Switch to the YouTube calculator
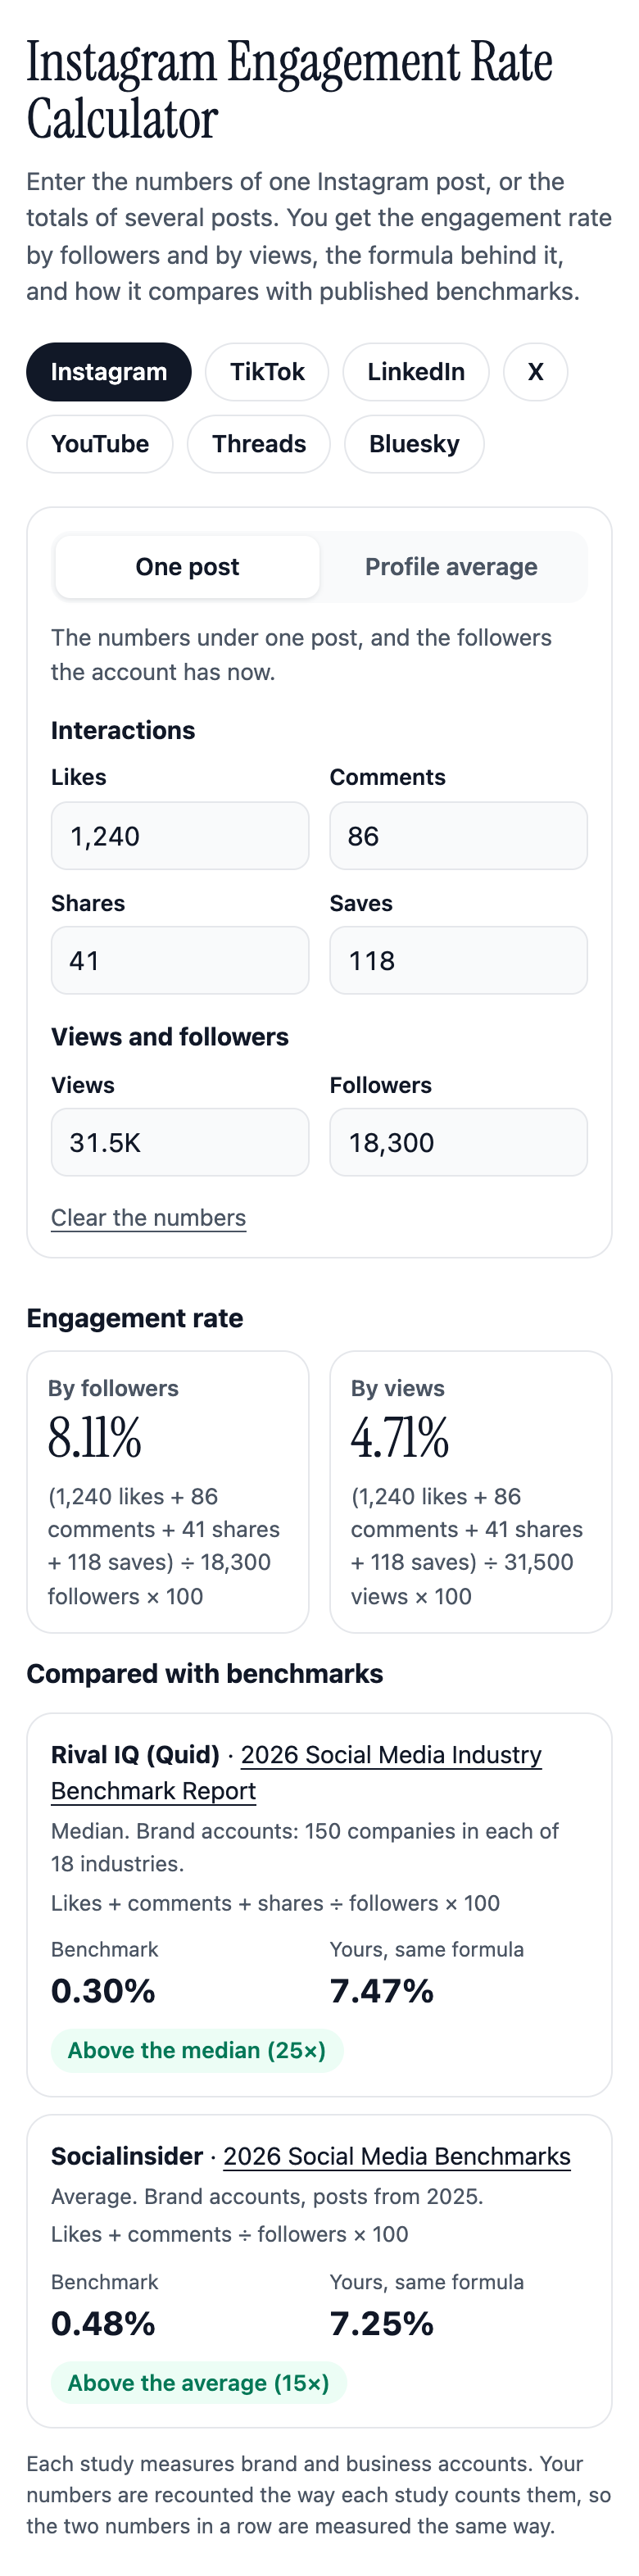This screenshot has height=2576, width=639. (100, 444)
